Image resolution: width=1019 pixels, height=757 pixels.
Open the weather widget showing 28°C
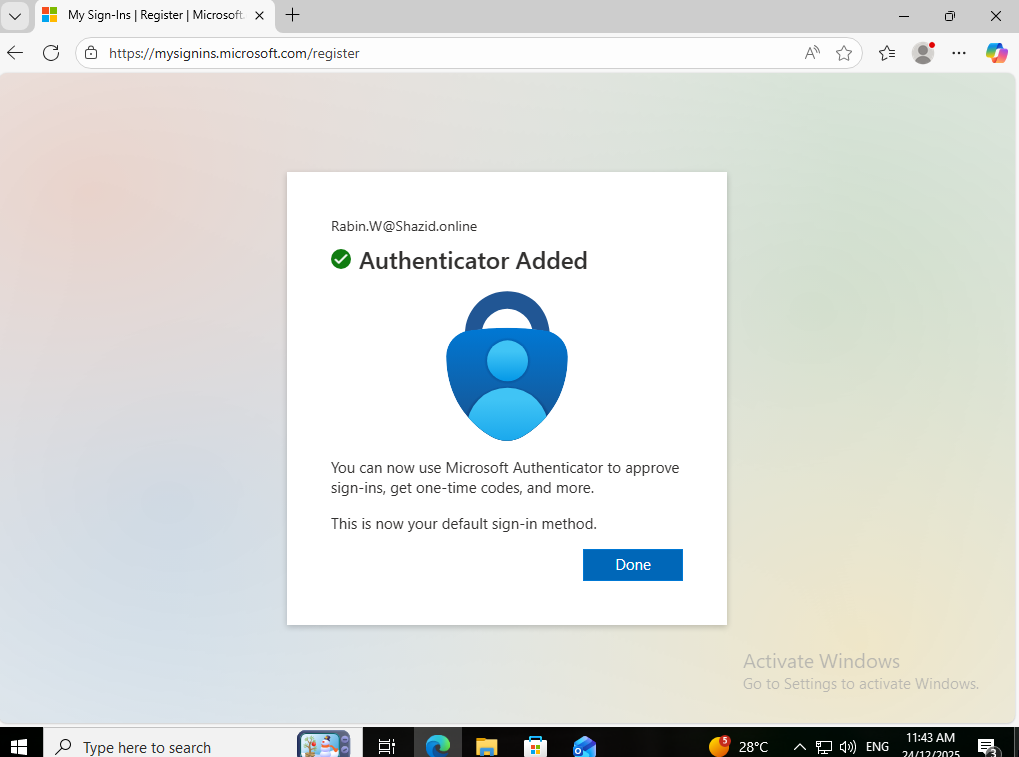point(739,746)
